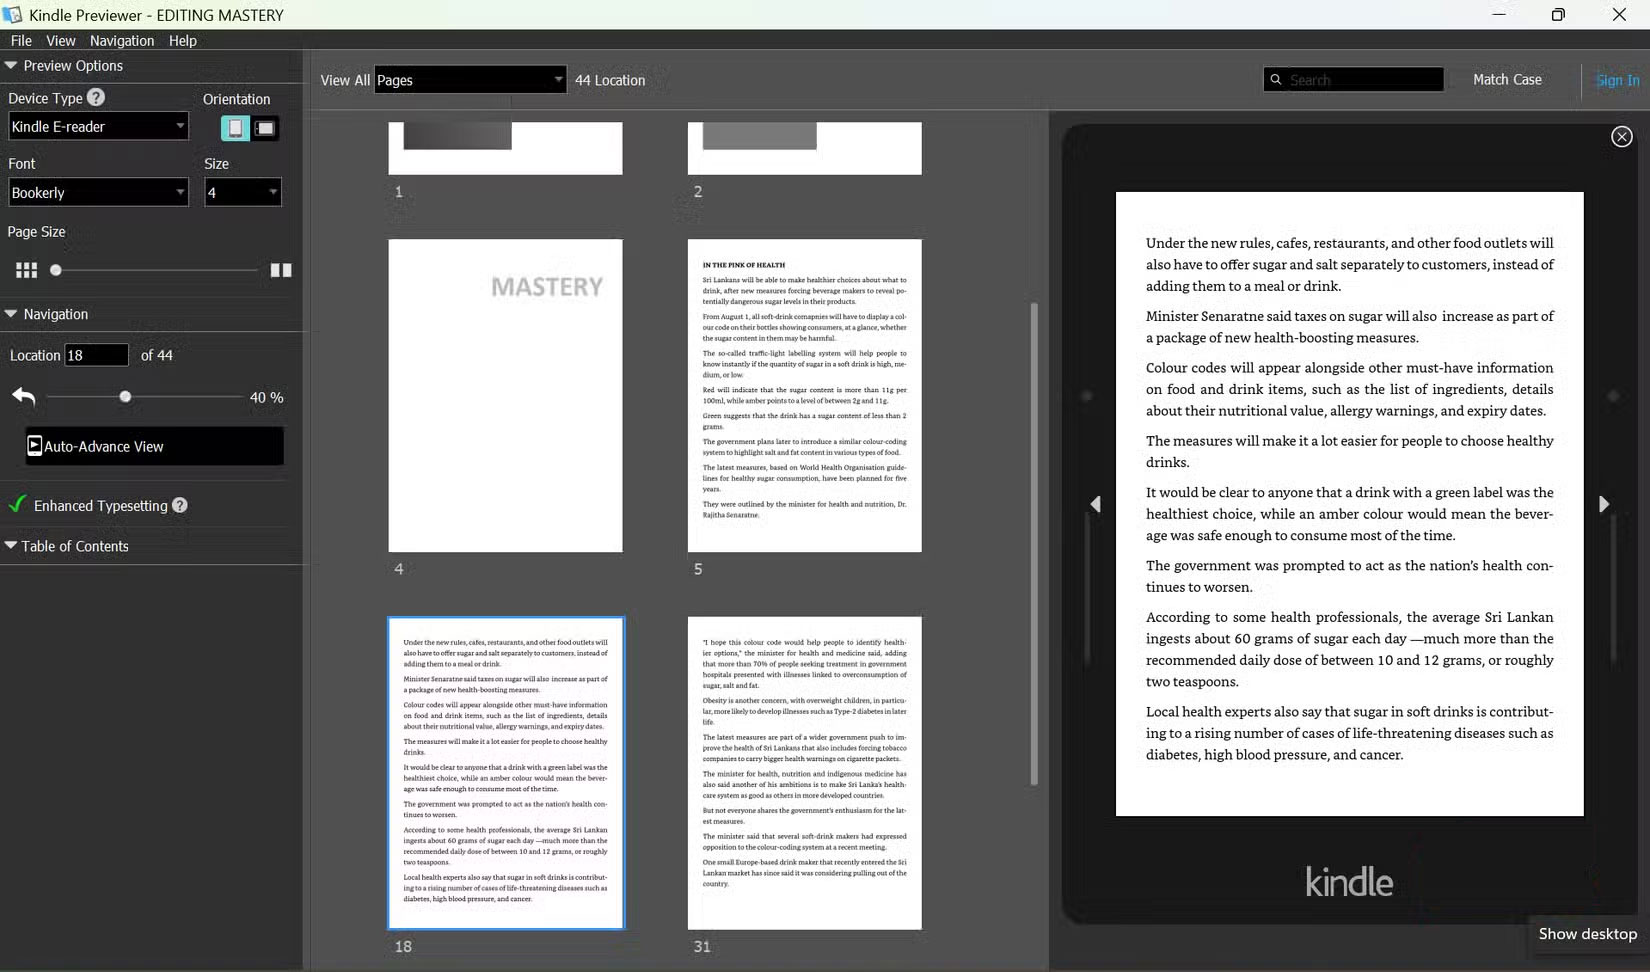Select portrait orientation toggle
1650x972 pixels.
(235, 128)
